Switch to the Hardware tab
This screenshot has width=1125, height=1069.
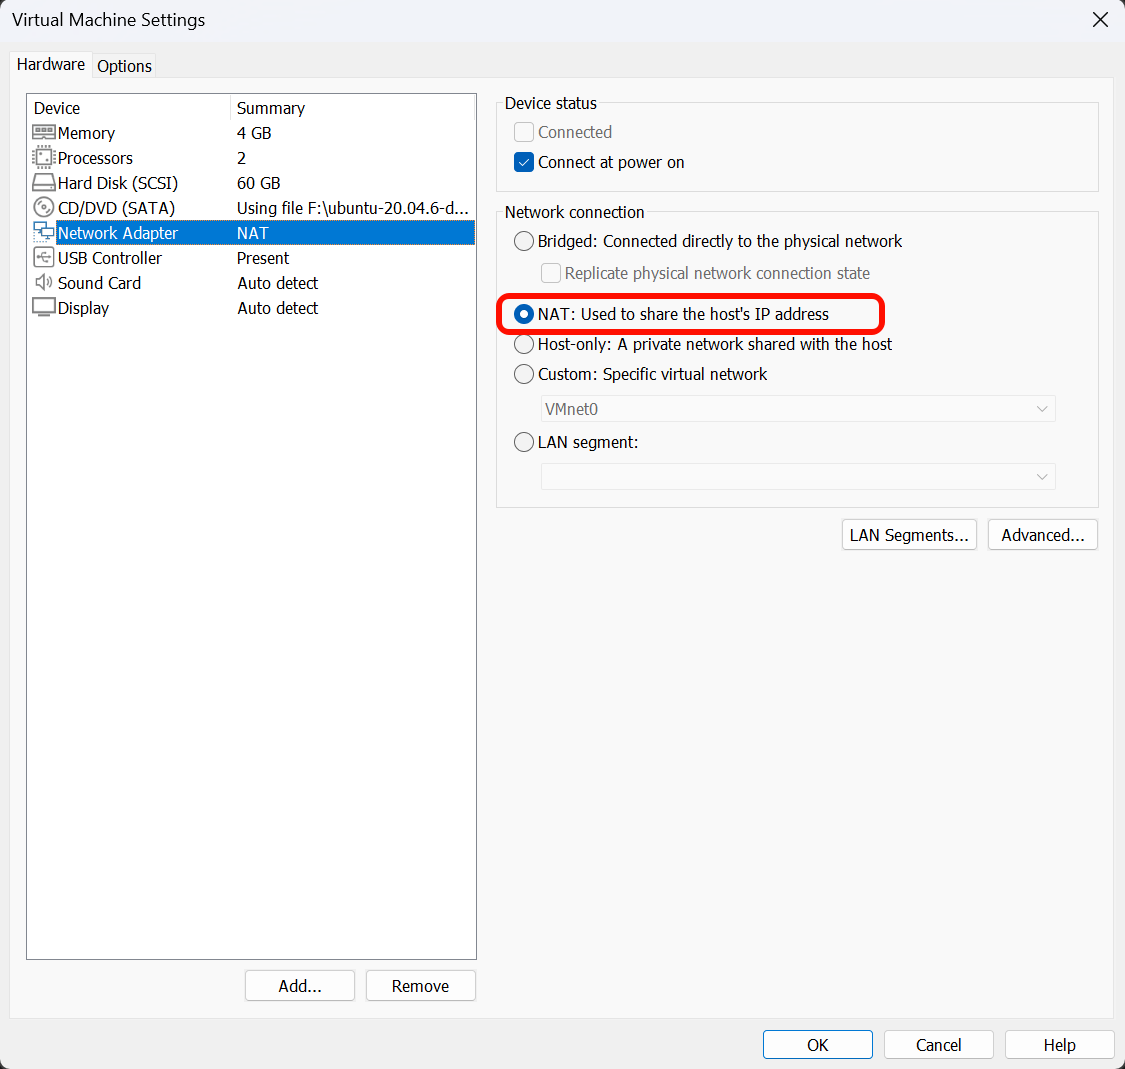(x=51, y=65)
